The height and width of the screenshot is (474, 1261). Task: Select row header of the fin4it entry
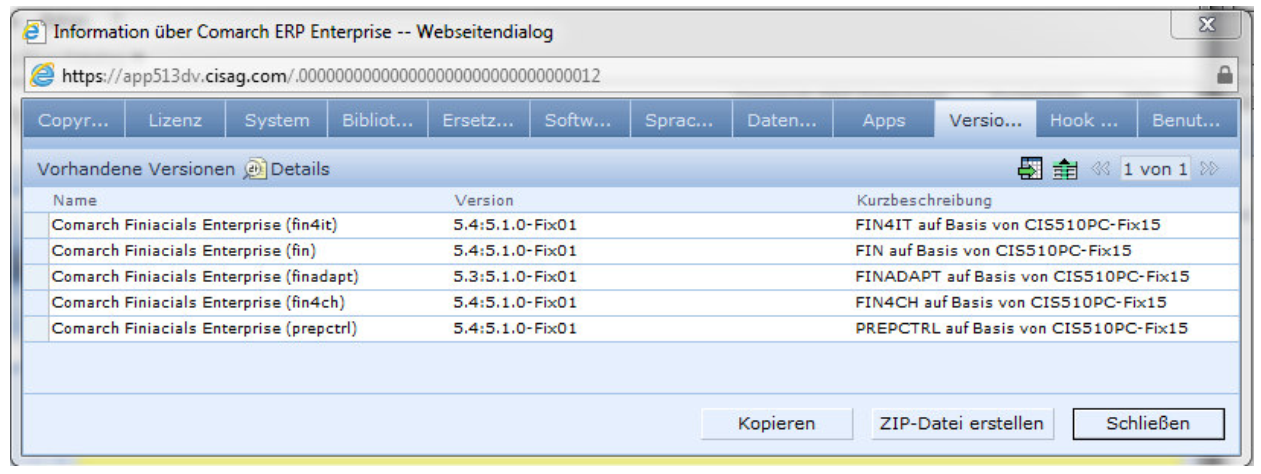[36, 225]
